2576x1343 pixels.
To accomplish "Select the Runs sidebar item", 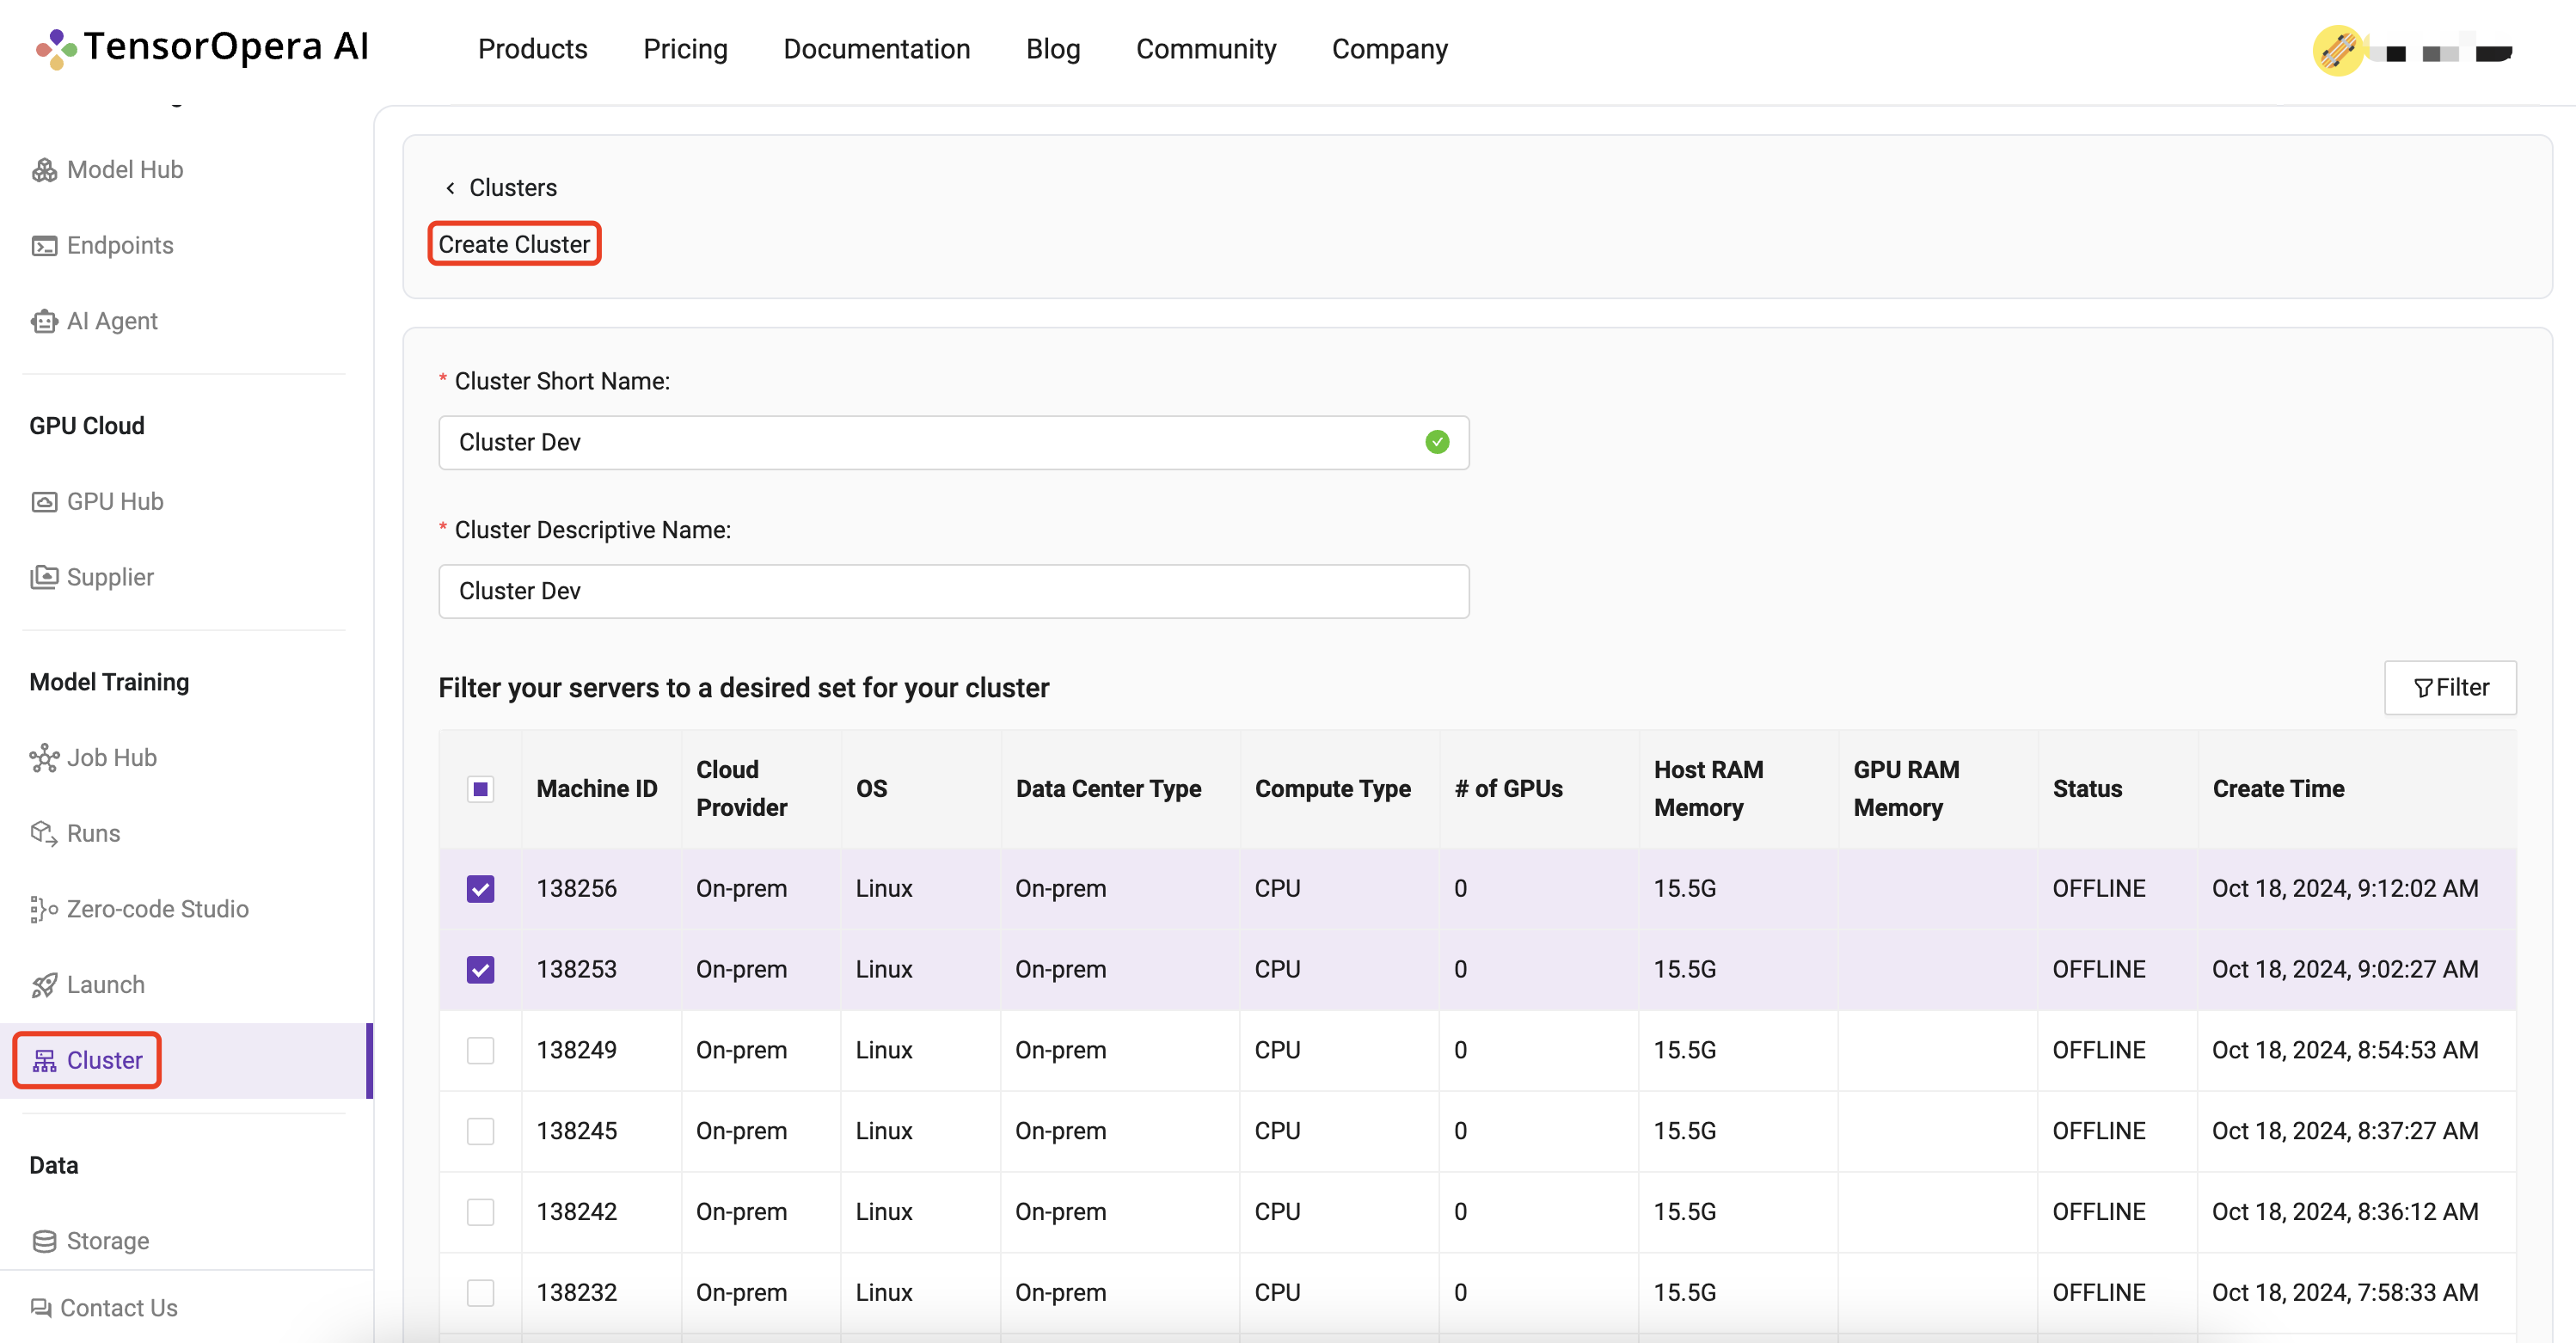I will [x=93, y=834].
